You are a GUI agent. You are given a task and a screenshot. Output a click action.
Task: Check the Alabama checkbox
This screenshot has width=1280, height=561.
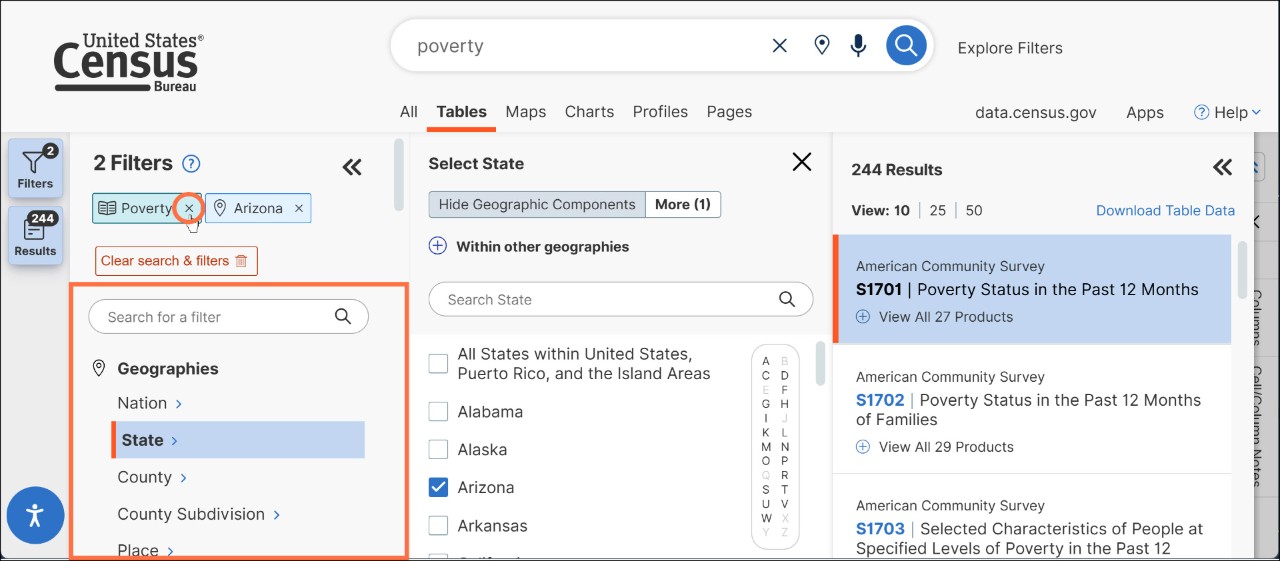[x=438, y=411]
